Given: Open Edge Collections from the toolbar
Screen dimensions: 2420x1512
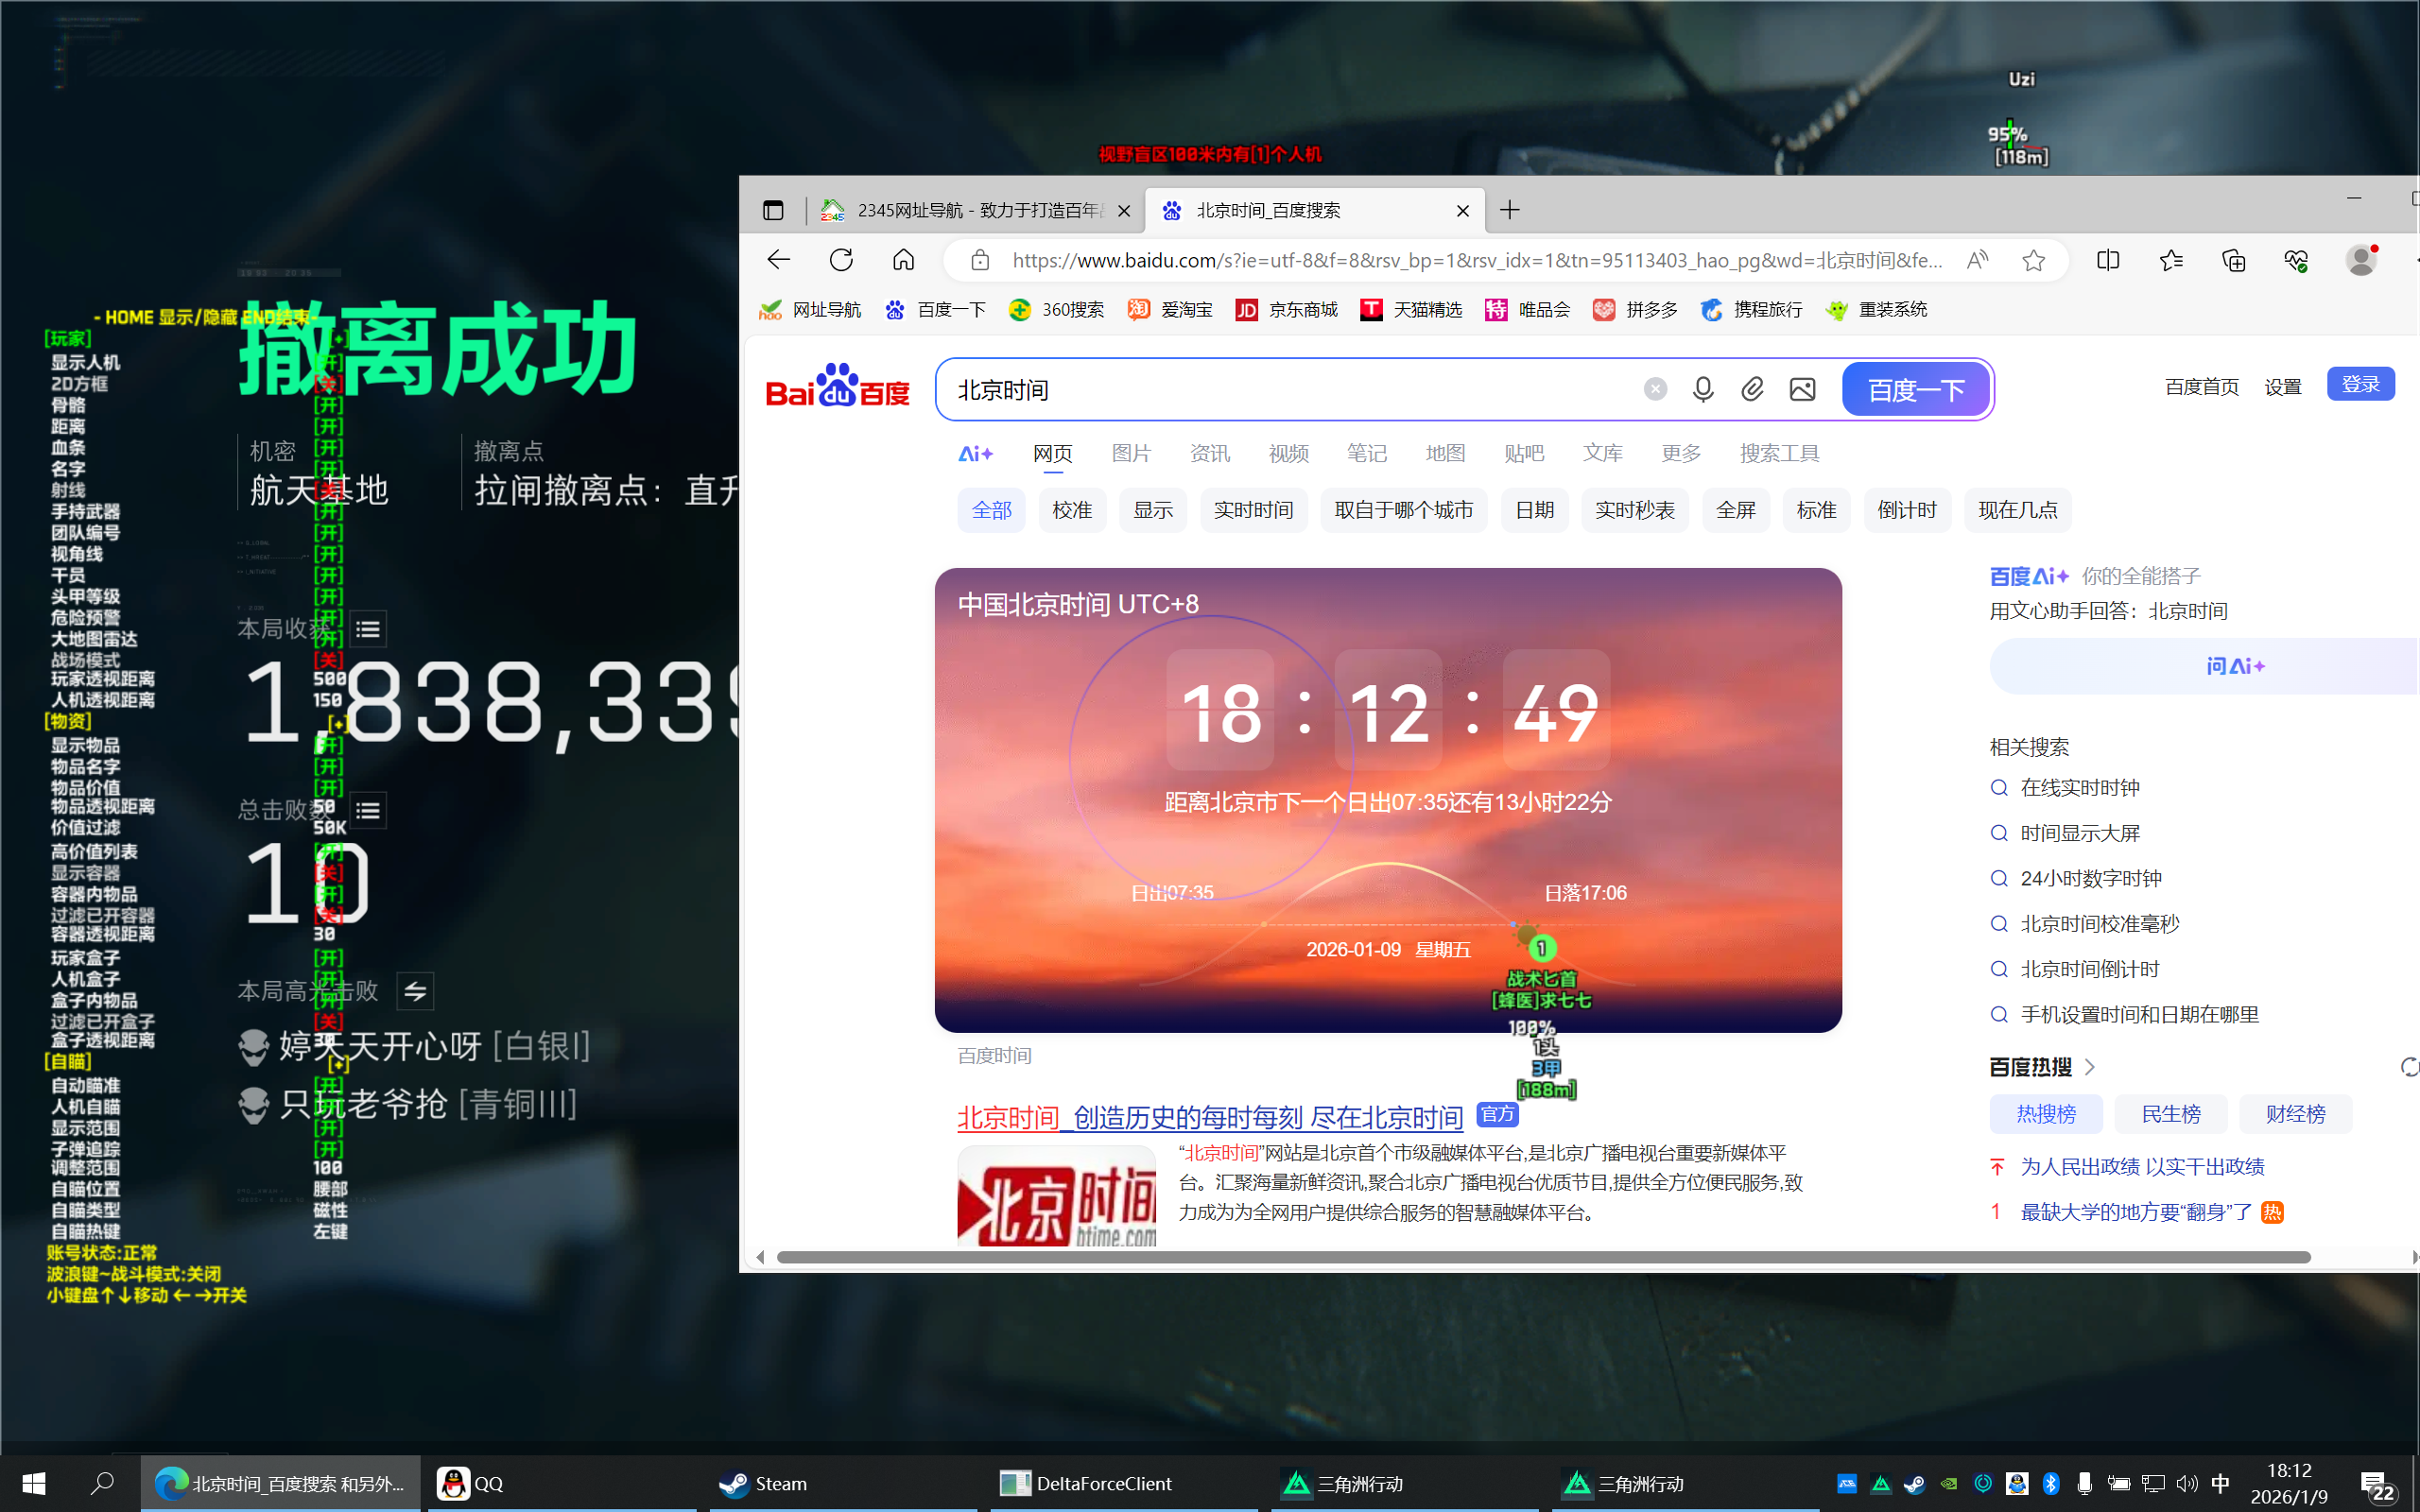Looking at the screenshot, I should click(x=2232, y=259).
